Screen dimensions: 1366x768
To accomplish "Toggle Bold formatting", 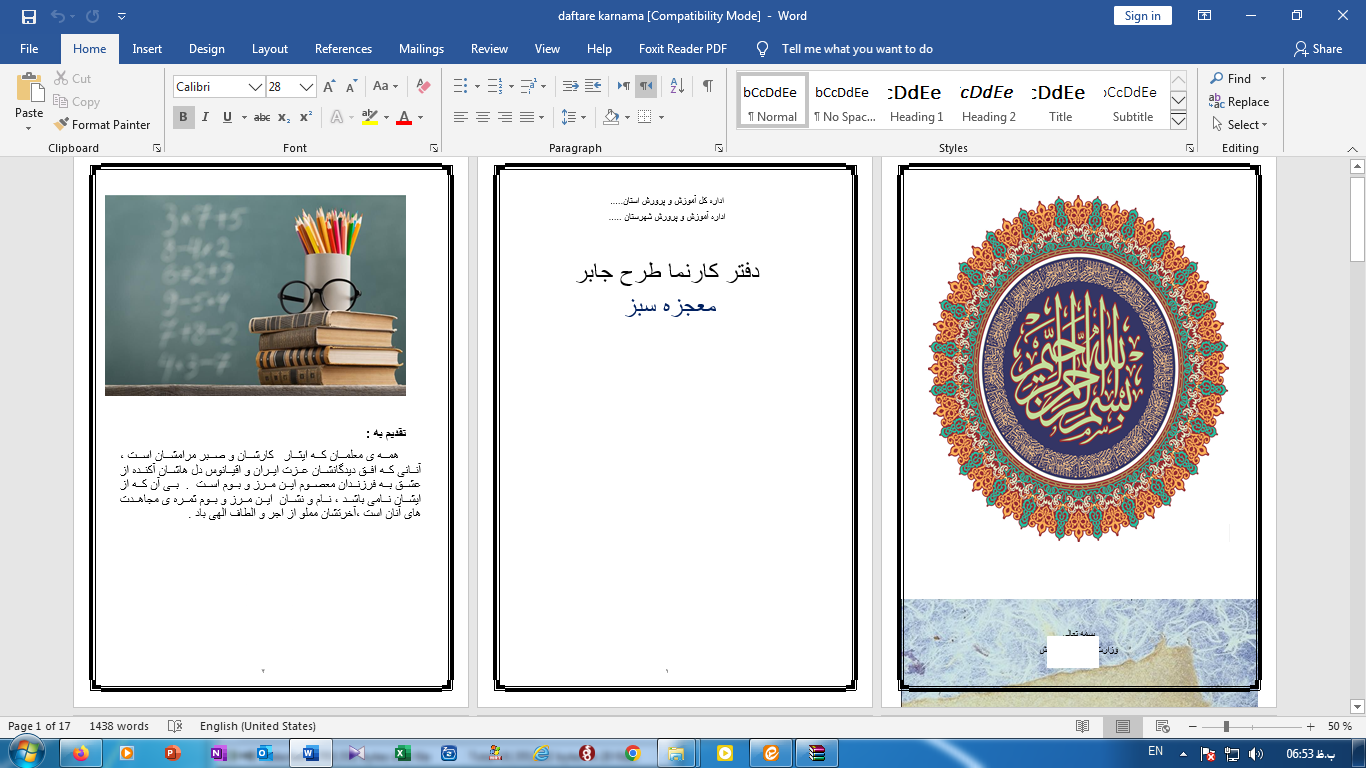I will (184, 117).
